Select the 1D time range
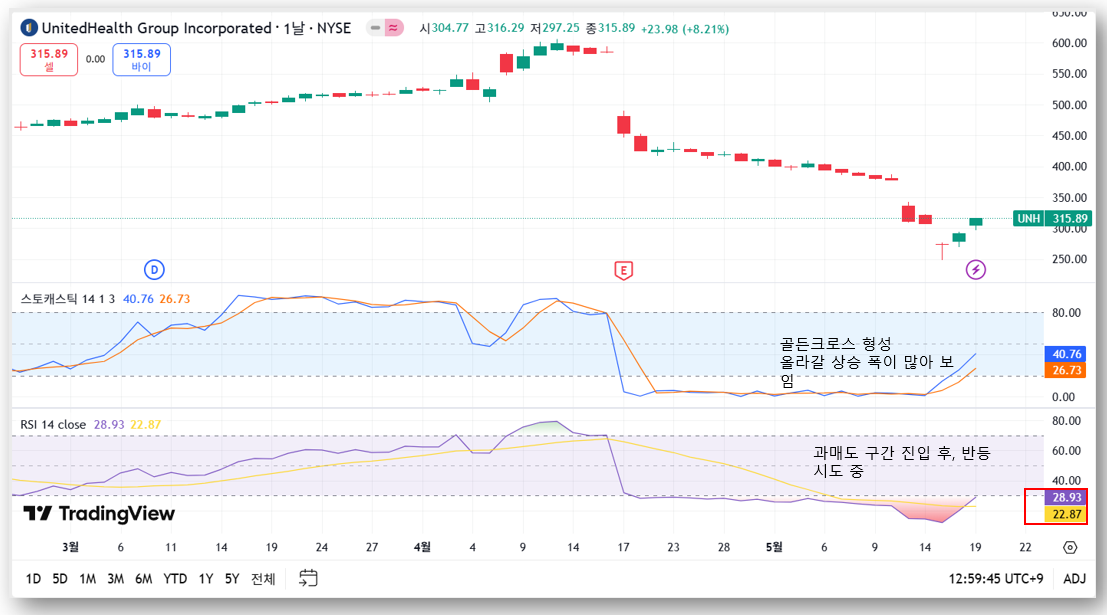Screen dimensions: 1107x615 tap(33, 579)
